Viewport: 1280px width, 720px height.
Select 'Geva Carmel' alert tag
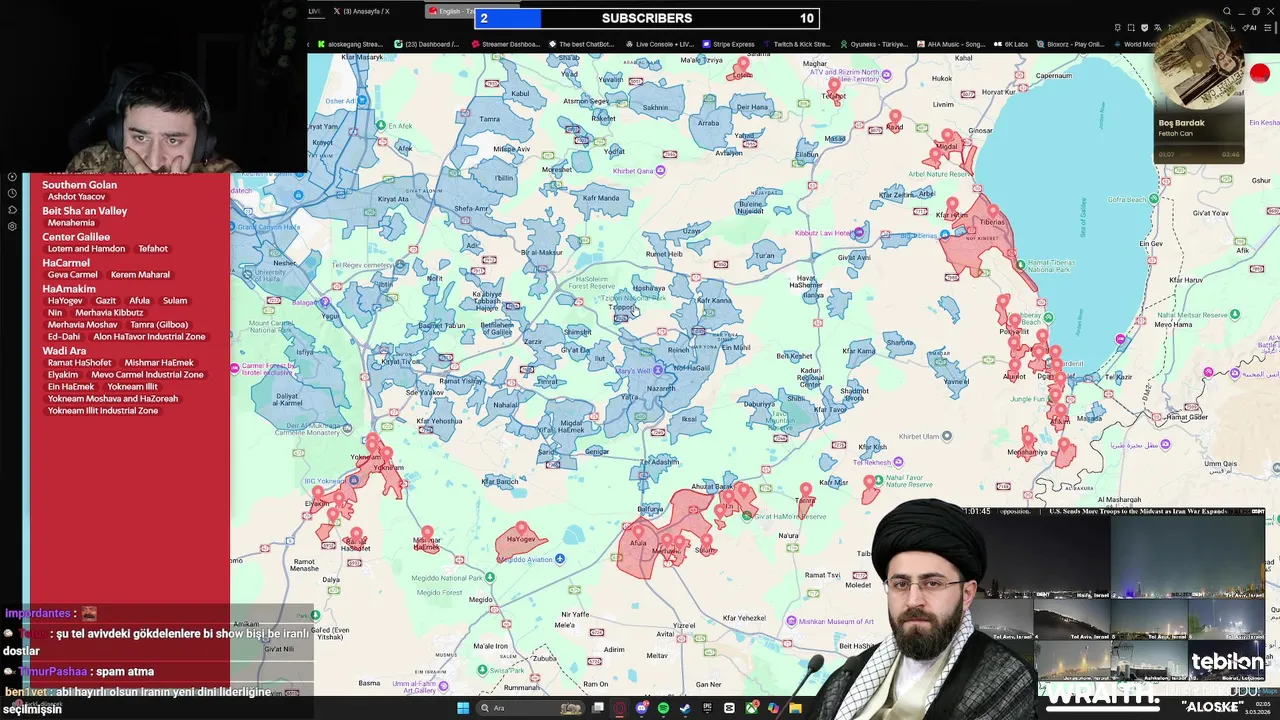[x=73, y=275]
